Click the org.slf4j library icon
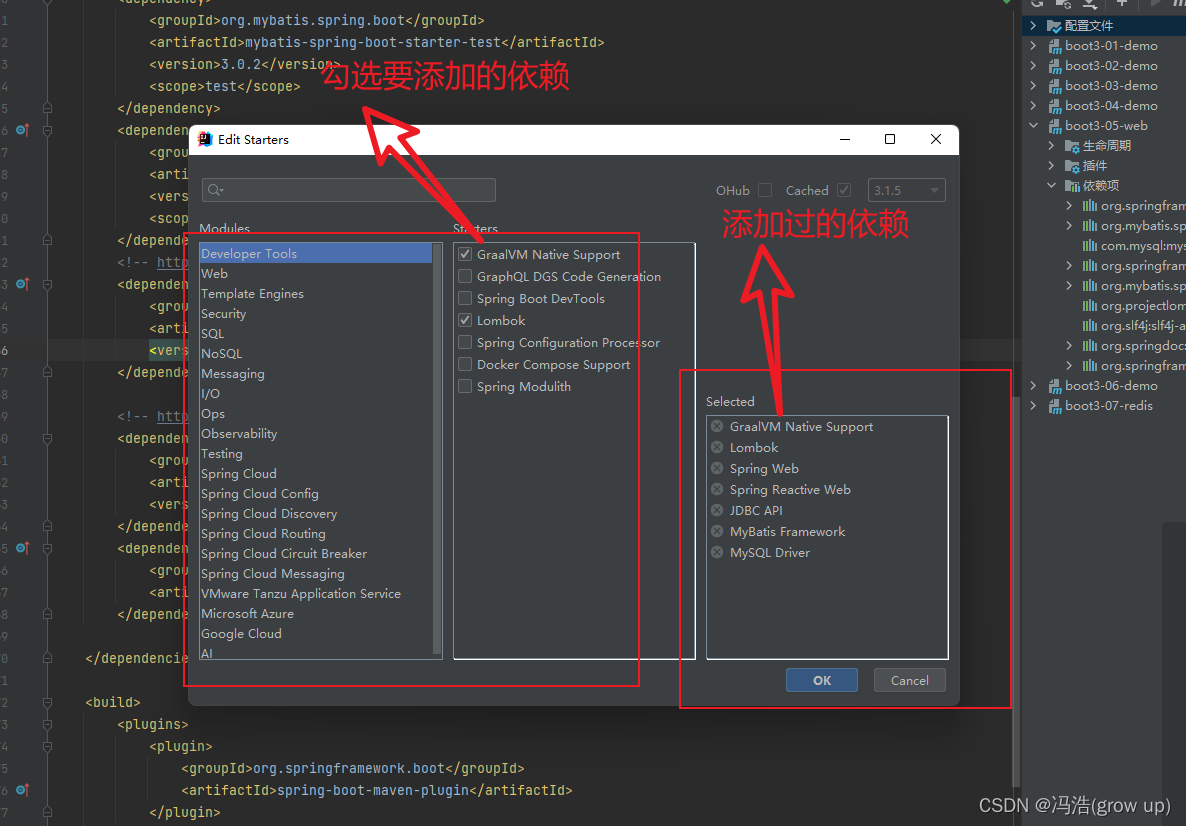Viewport: 1186px width, 826px height. (1089, 326)
